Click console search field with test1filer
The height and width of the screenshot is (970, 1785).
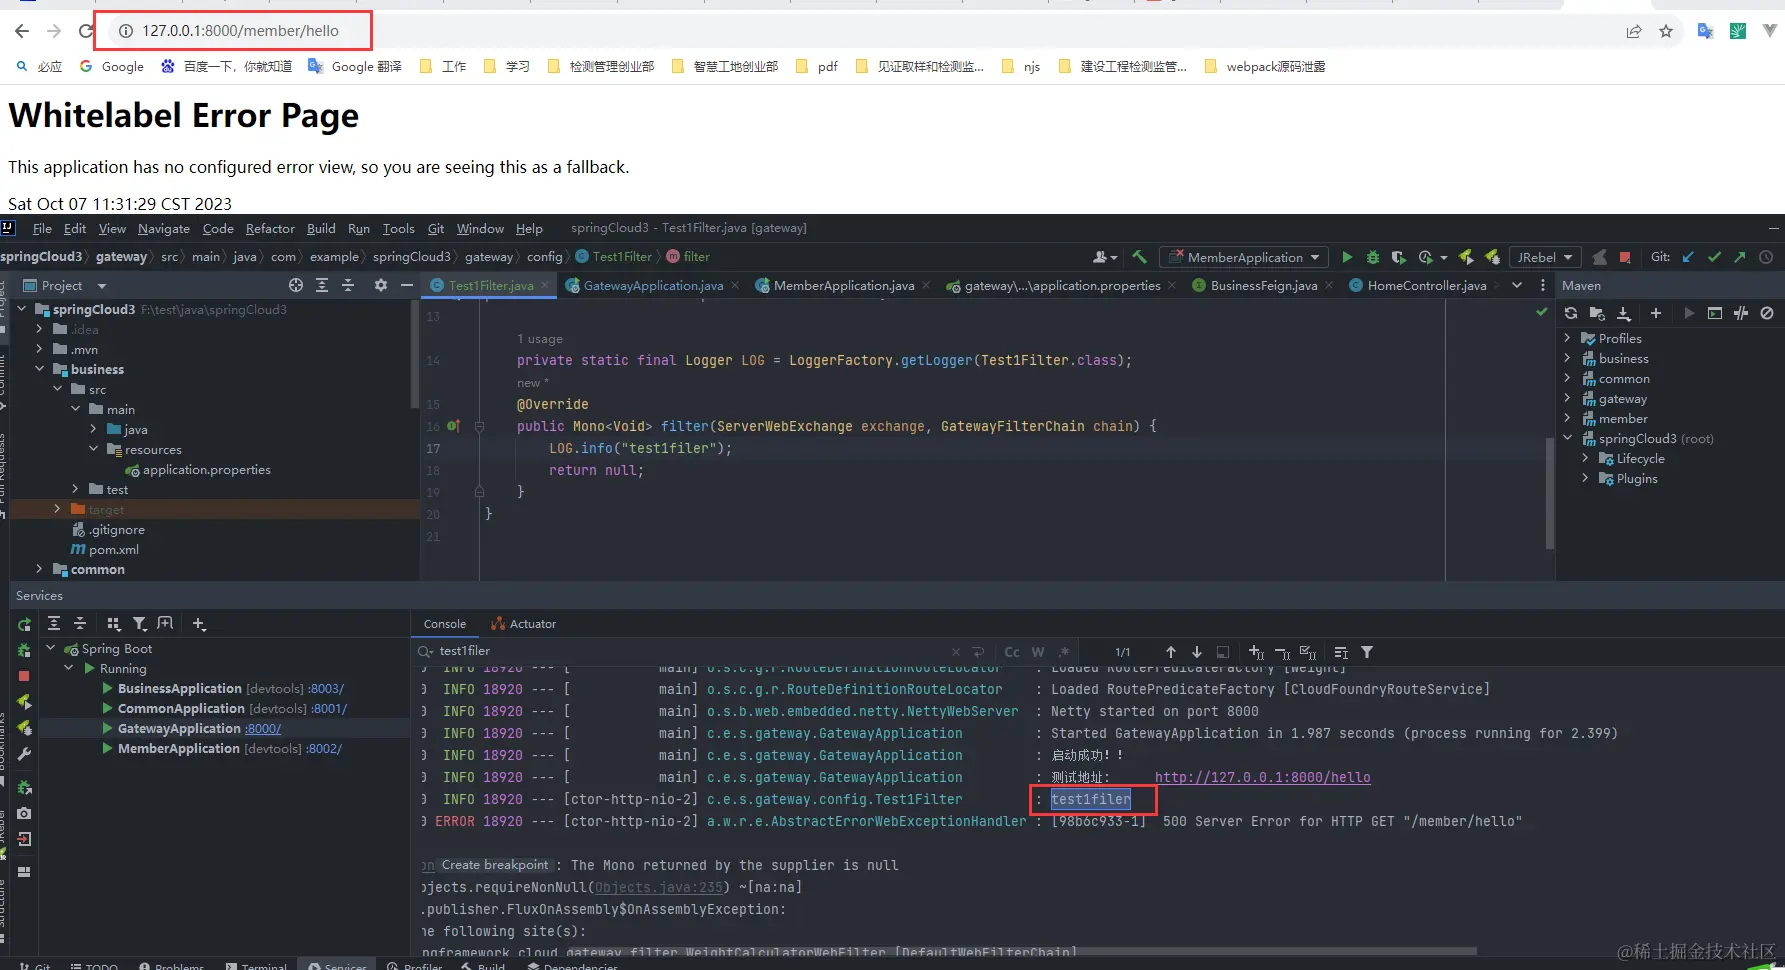coord(690,651)
